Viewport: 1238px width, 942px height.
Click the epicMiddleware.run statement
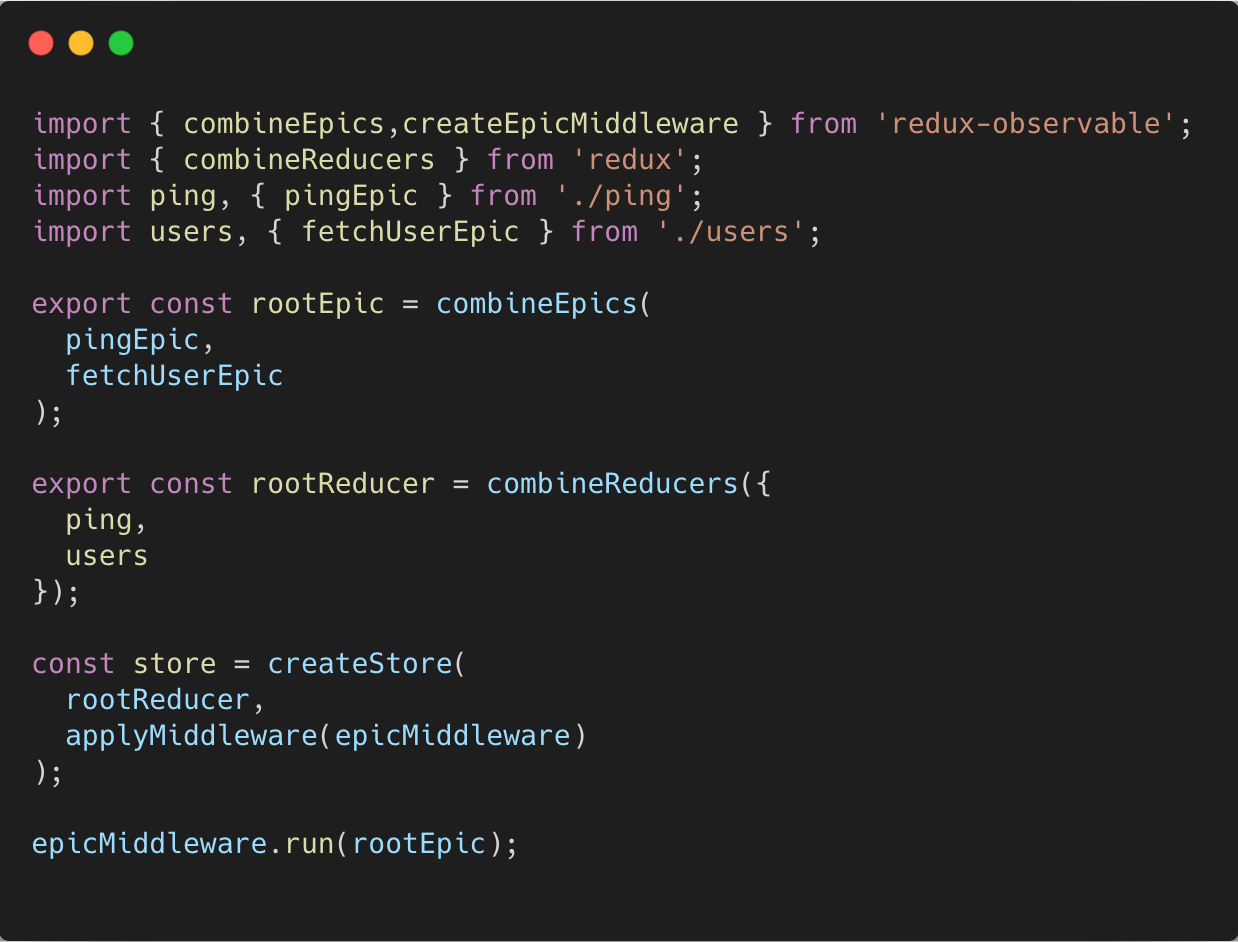point(274,843)
